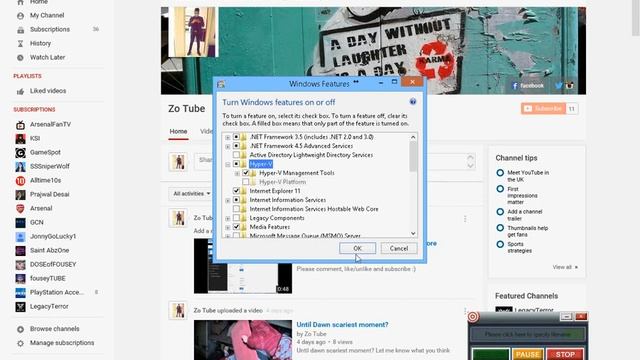Expand Hyper-V Management Tools node
Image resolution: width=640 pixels, height=360 pixels.
(x=237, y=173)
